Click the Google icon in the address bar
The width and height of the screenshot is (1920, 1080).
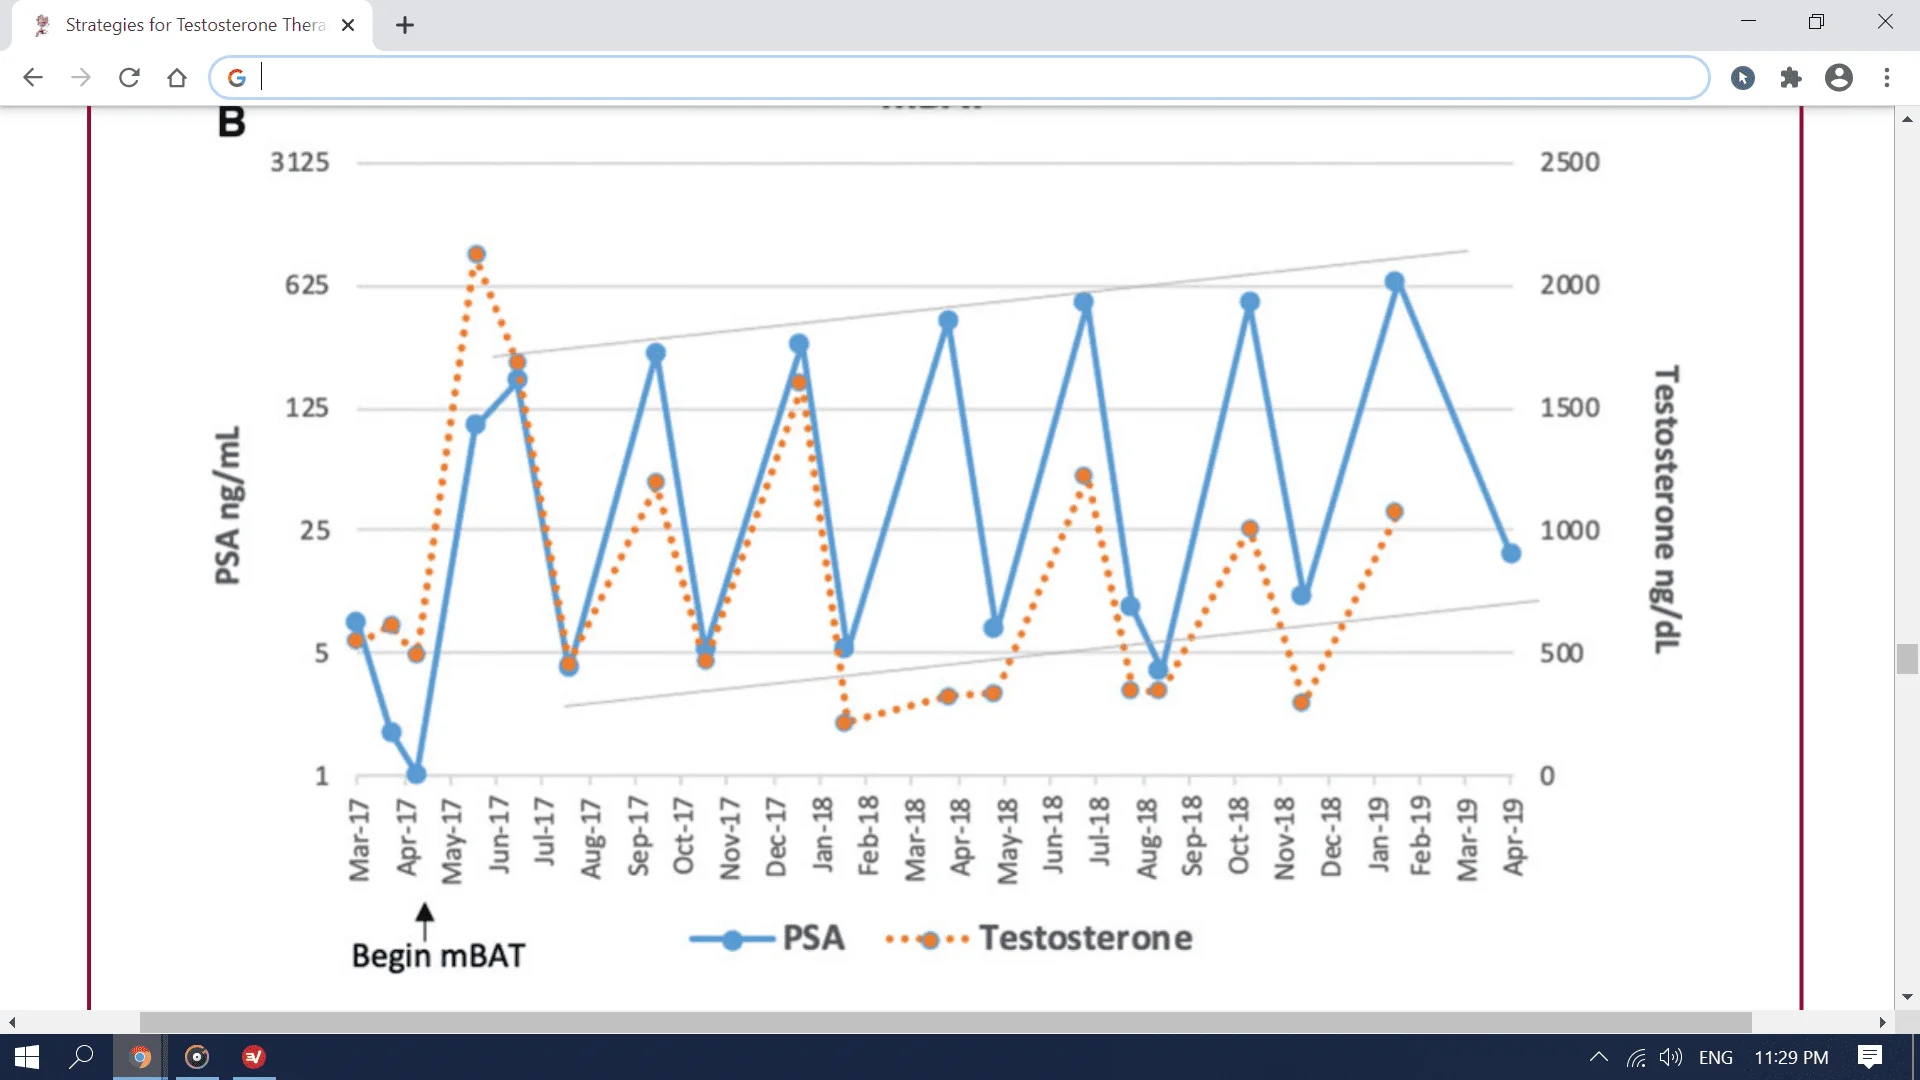point(237,78)
